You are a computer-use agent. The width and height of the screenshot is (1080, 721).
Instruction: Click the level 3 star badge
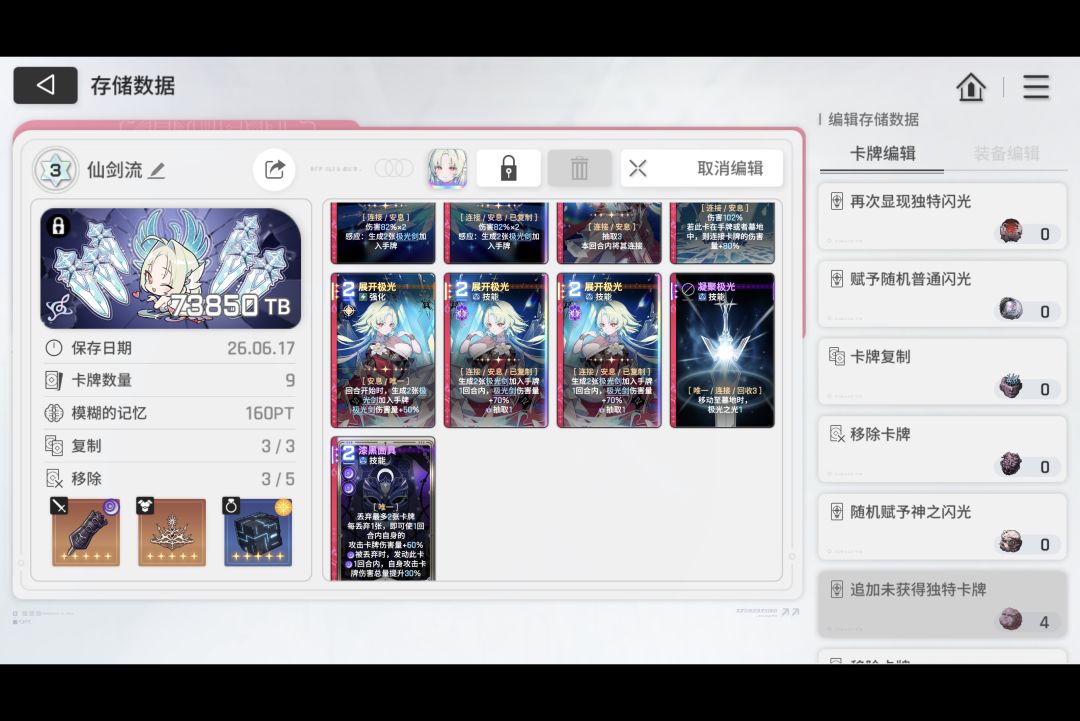56,169
